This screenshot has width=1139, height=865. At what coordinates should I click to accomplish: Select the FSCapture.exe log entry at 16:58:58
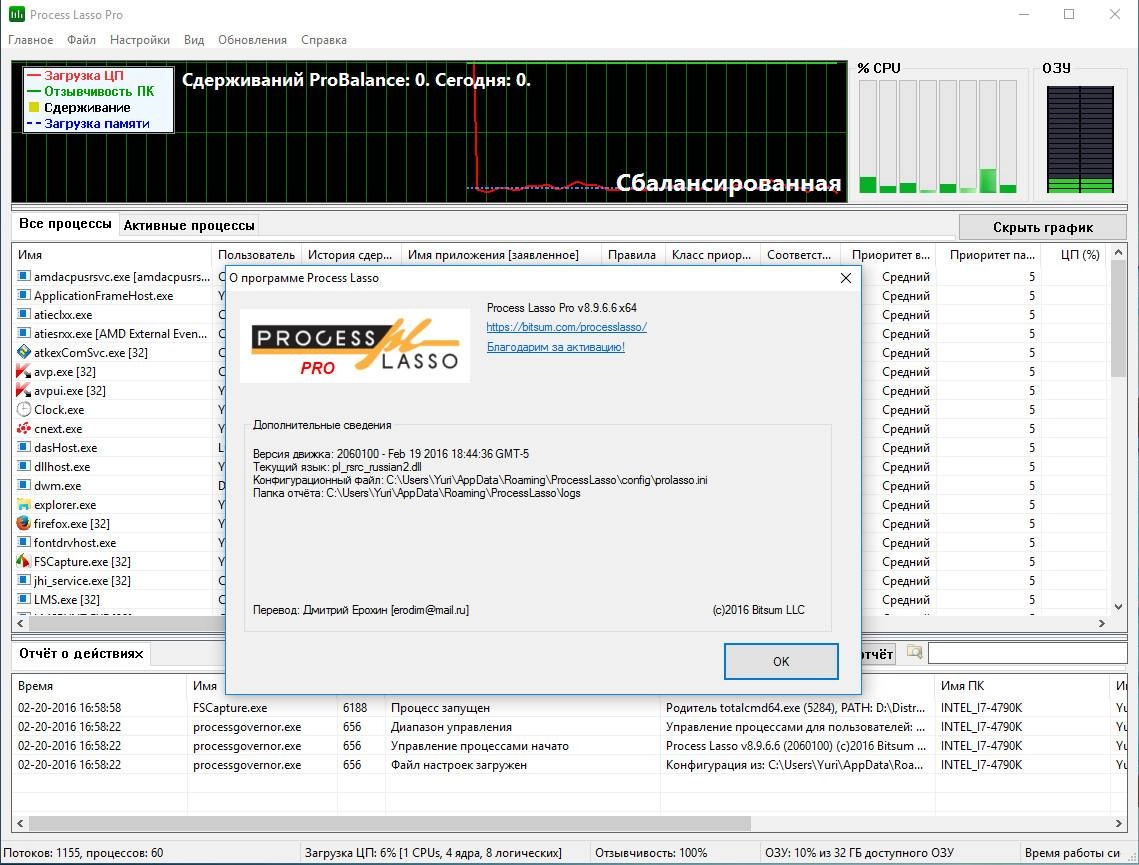point(569,707)
